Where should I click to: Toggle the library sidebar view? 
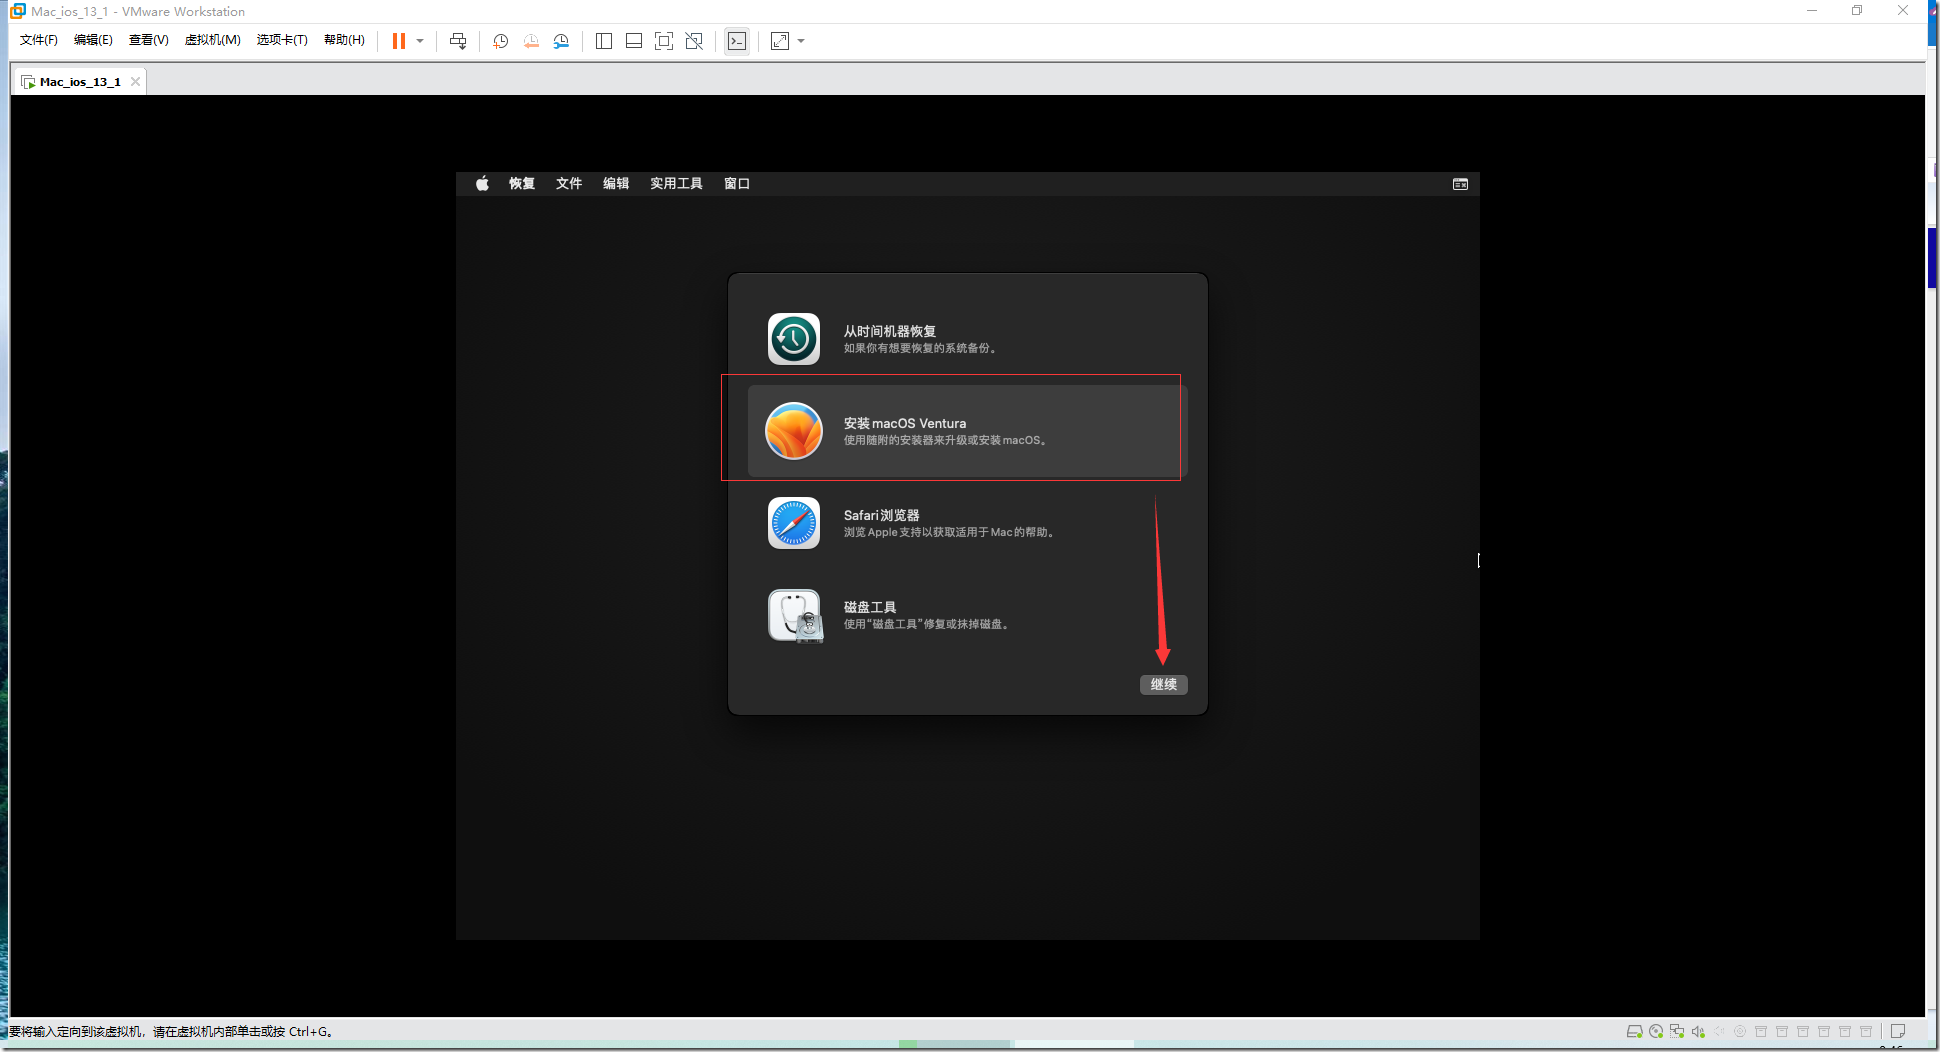[604, 41]
